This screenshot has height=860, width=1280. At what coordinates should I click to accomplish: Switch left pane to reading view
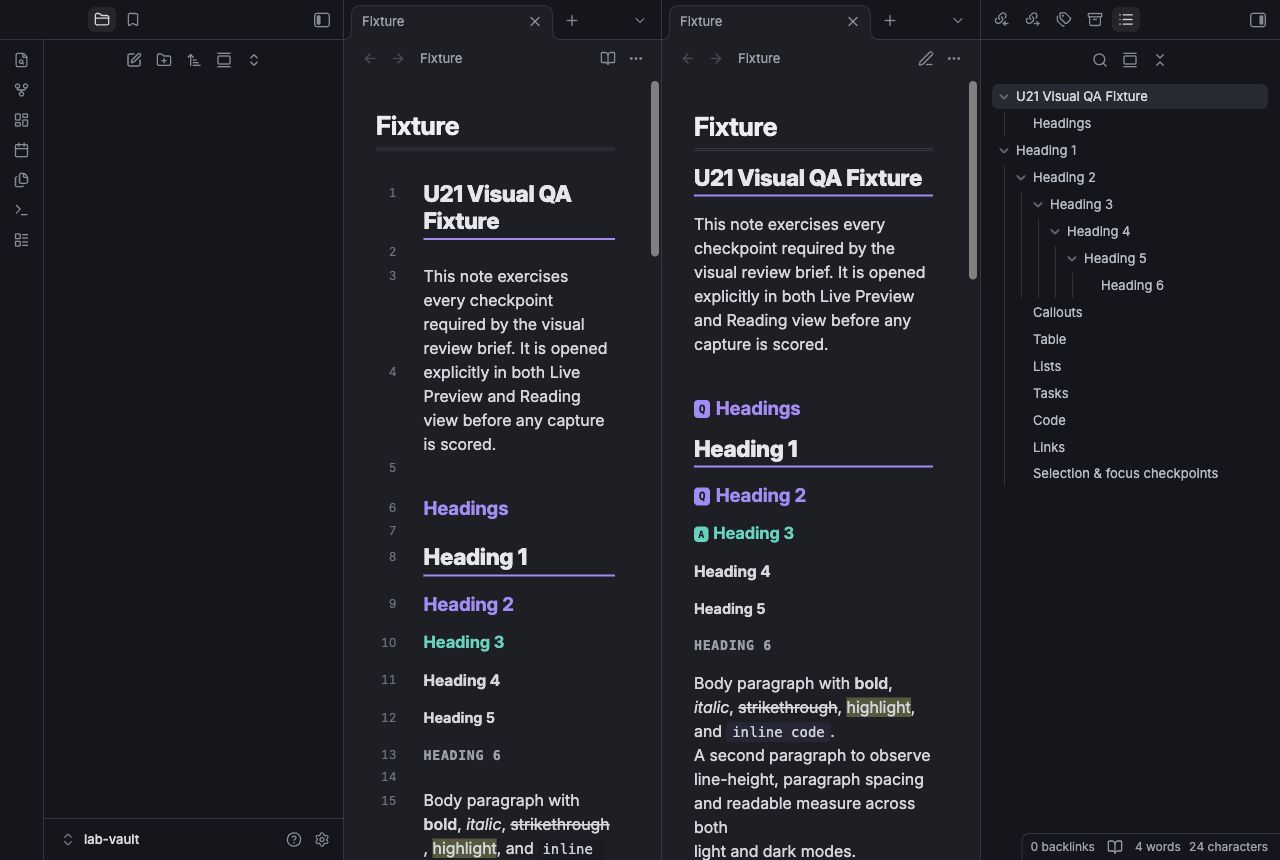[608, 59]
